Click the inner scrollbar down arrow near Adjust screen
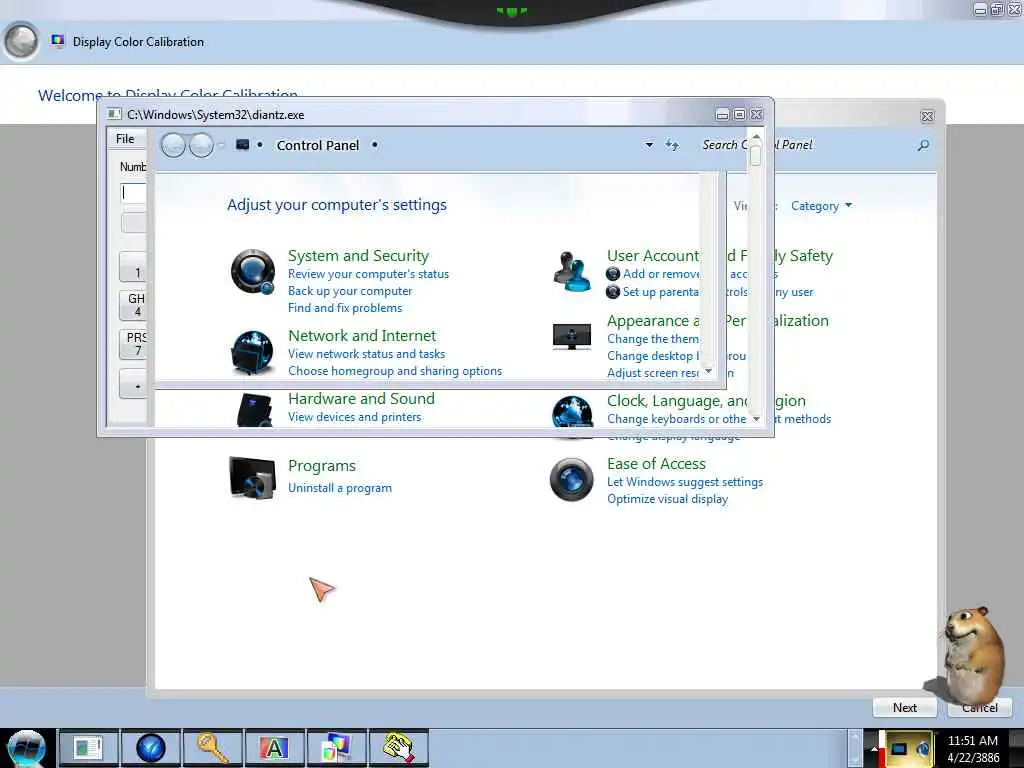 click(x=709, y=371)
